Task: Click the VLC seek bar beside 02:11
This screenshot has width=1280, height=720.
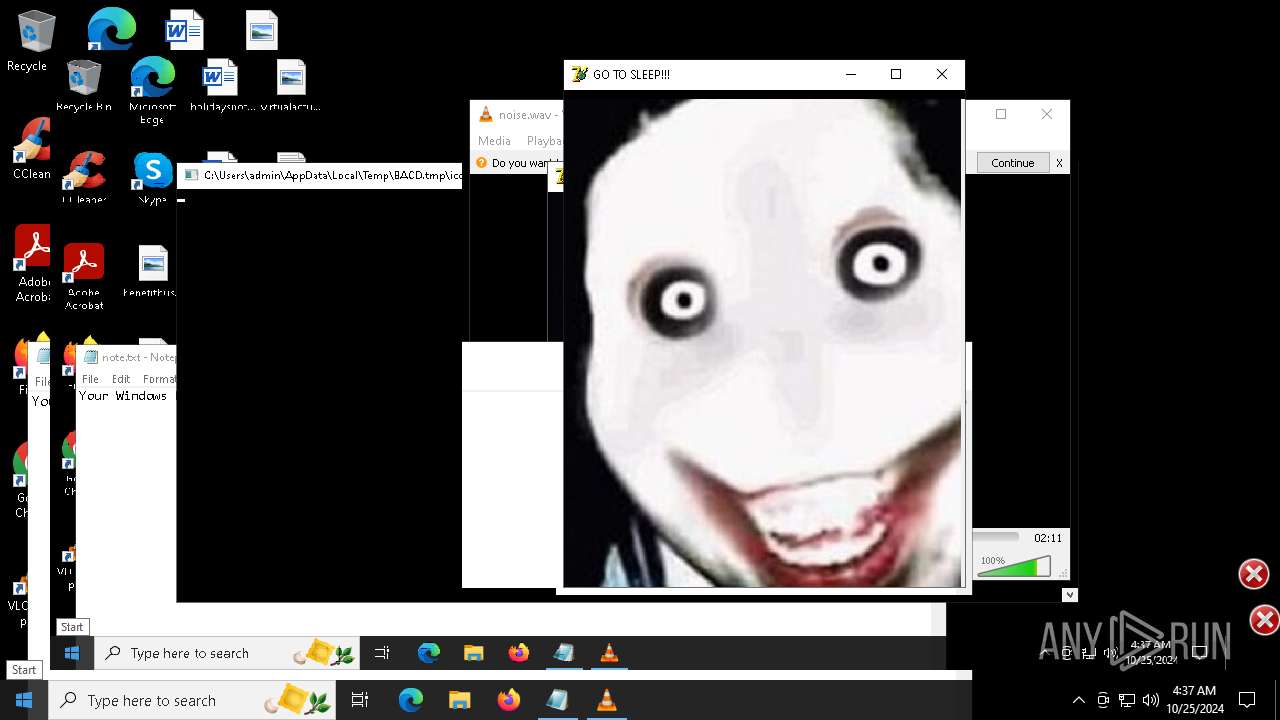Action: [996, 538]
